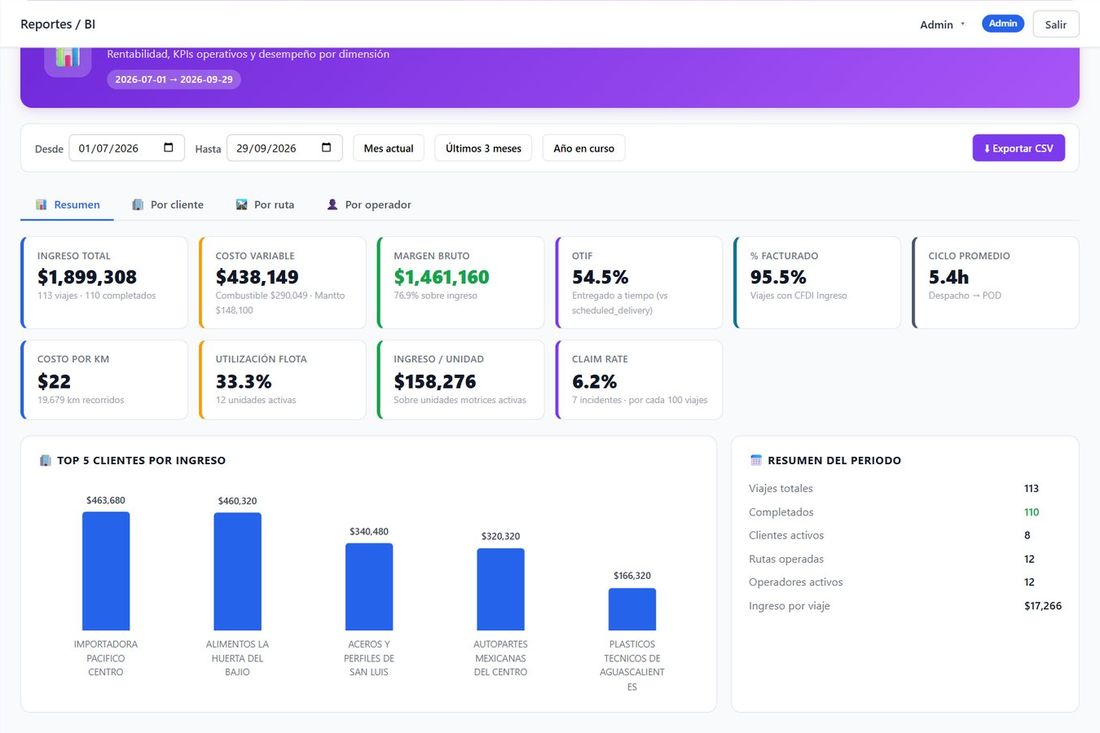Image resolution: width=1100 pixels, height=733 pixels.
Task: Click the Clientes activos row label
Action: tap(786, 535)
